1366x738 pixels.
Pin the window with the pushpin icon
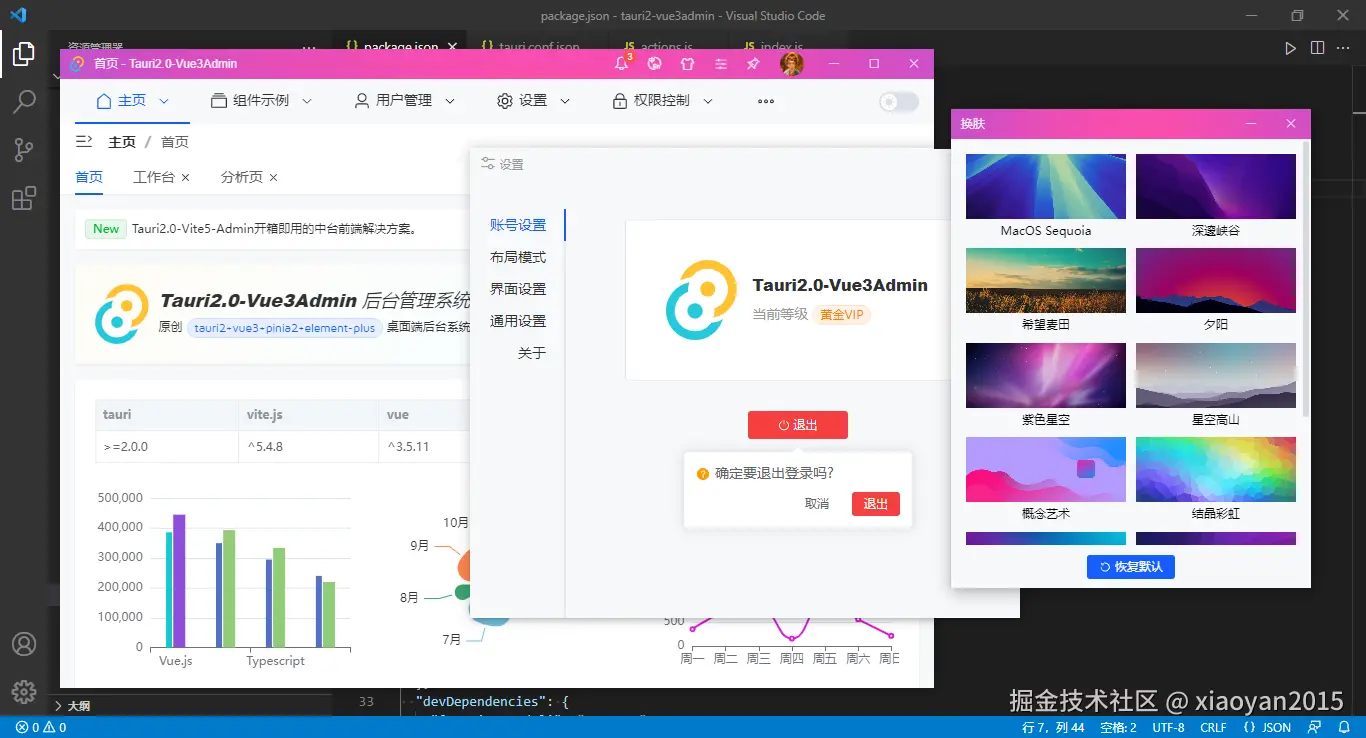753,64
